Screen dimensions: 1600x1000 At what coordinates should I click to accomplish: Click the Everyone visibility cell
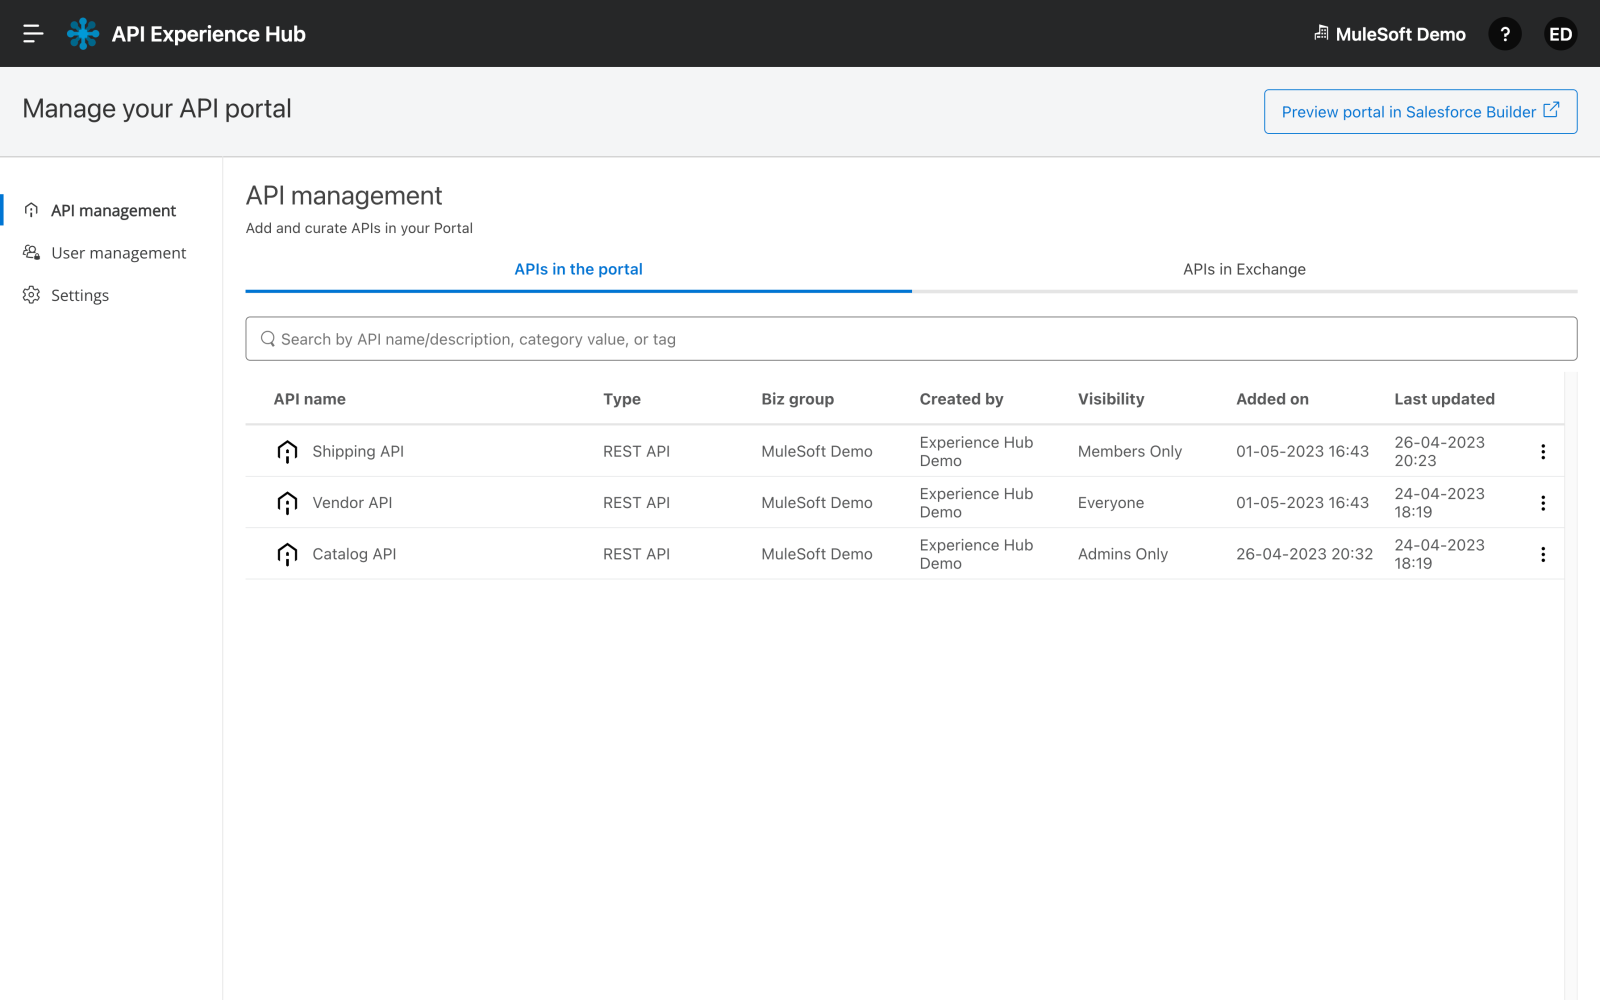point(1111,503)
